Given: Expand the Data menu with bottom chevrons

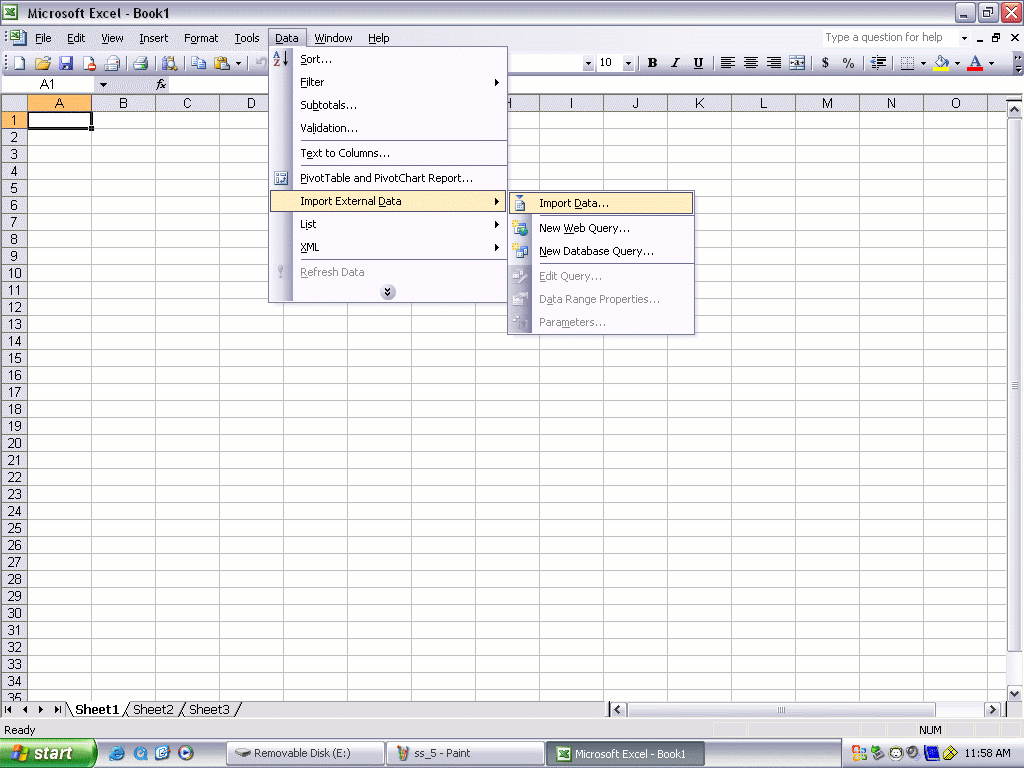Looking at the screenshot, I should pyautogui.click(x=388, y=292).
